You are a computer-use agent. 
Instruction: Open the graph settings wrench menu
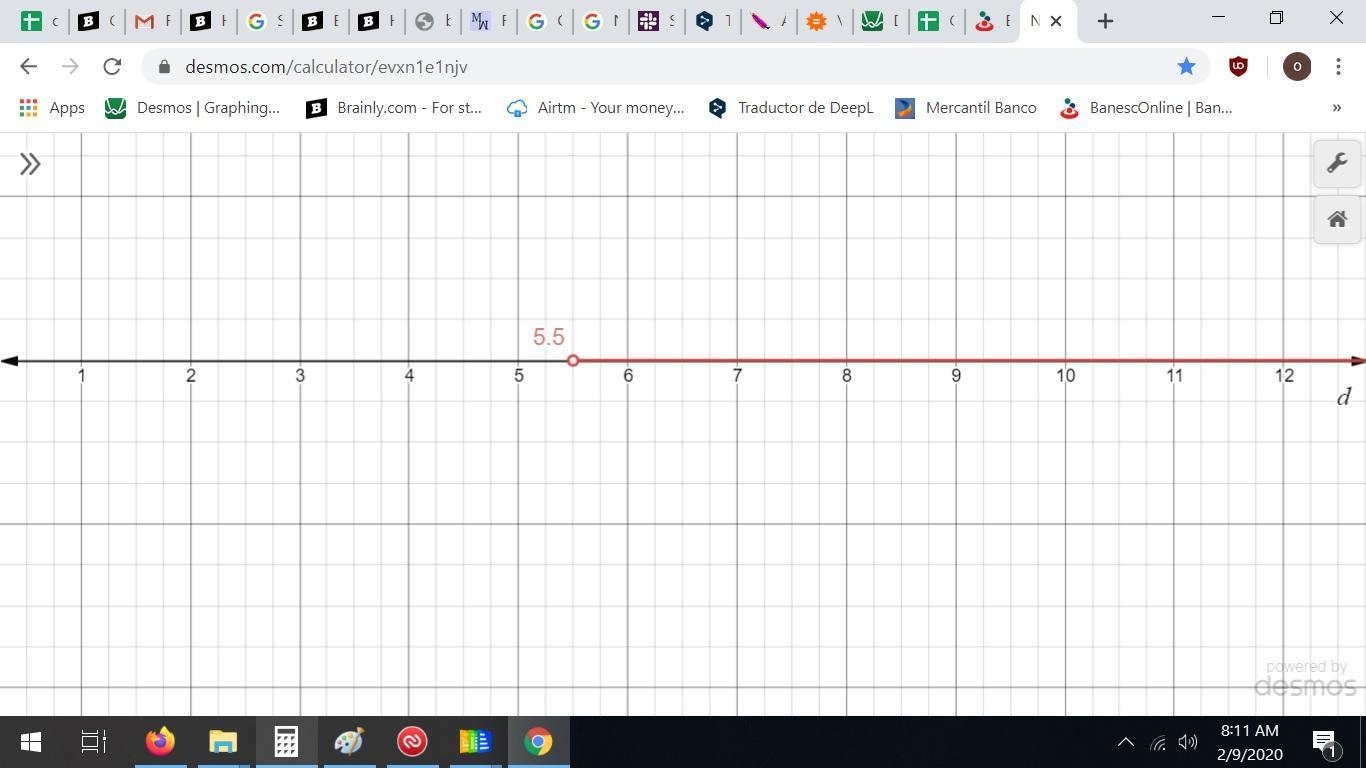point(1337,163)
